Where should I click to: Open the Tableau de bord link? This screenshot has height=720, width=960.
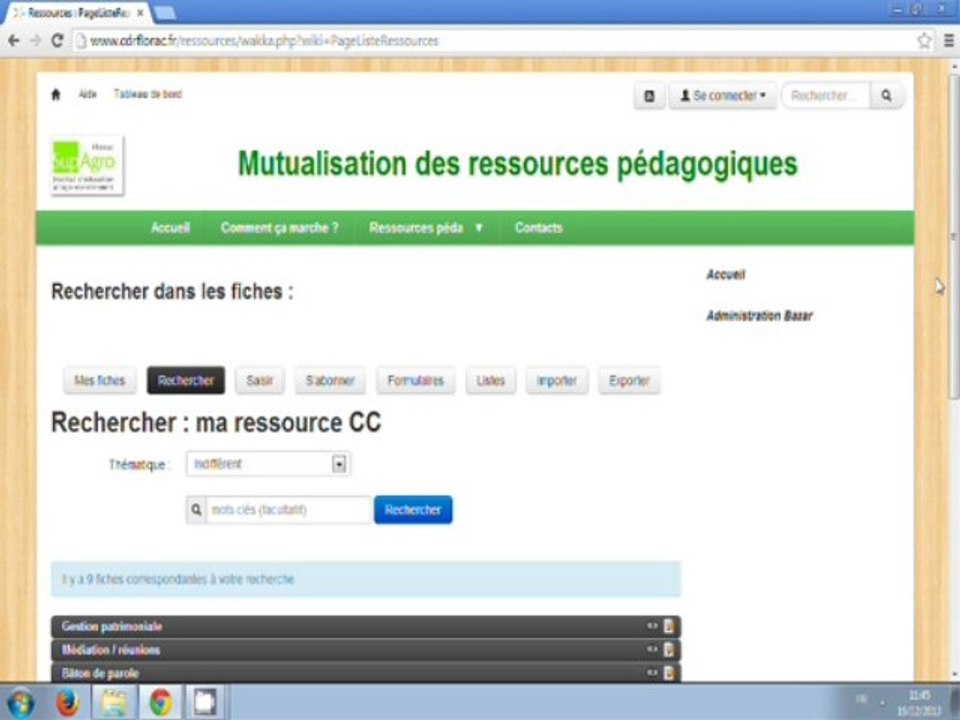[x=148, y=94]
